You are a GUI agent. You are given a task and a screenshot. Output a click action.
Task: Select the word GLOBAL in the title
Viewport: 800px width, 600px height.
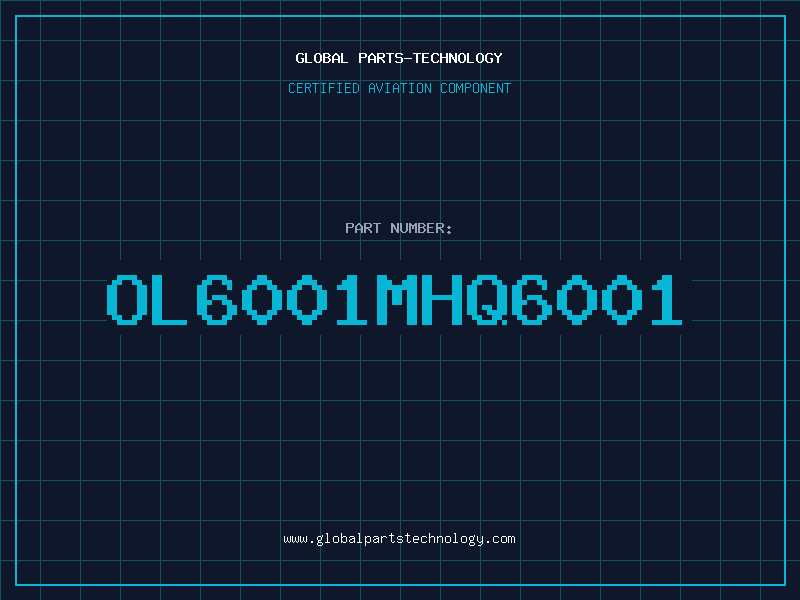coord(322,58)
